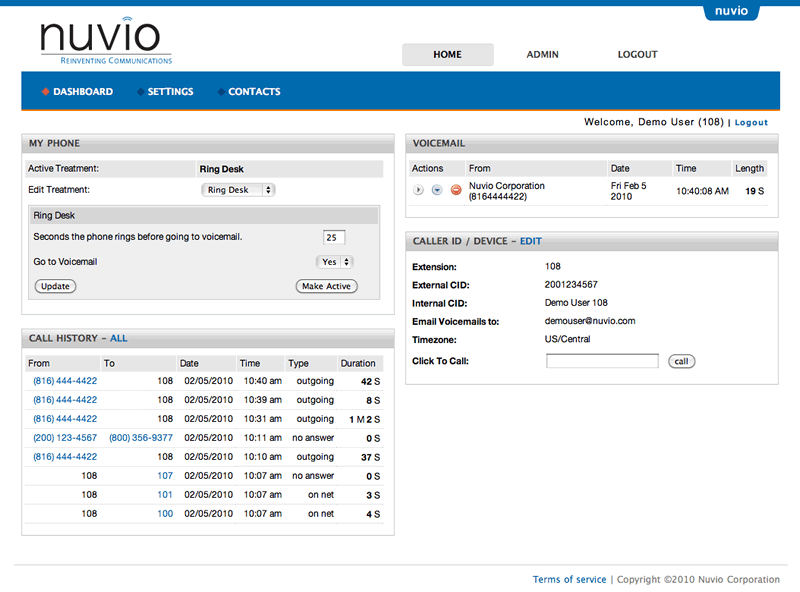Image resolution: width=800 pixels, height=592 pixels.
Task: Delete the Feb 5 voicemail message
Action: coord(457,189)
